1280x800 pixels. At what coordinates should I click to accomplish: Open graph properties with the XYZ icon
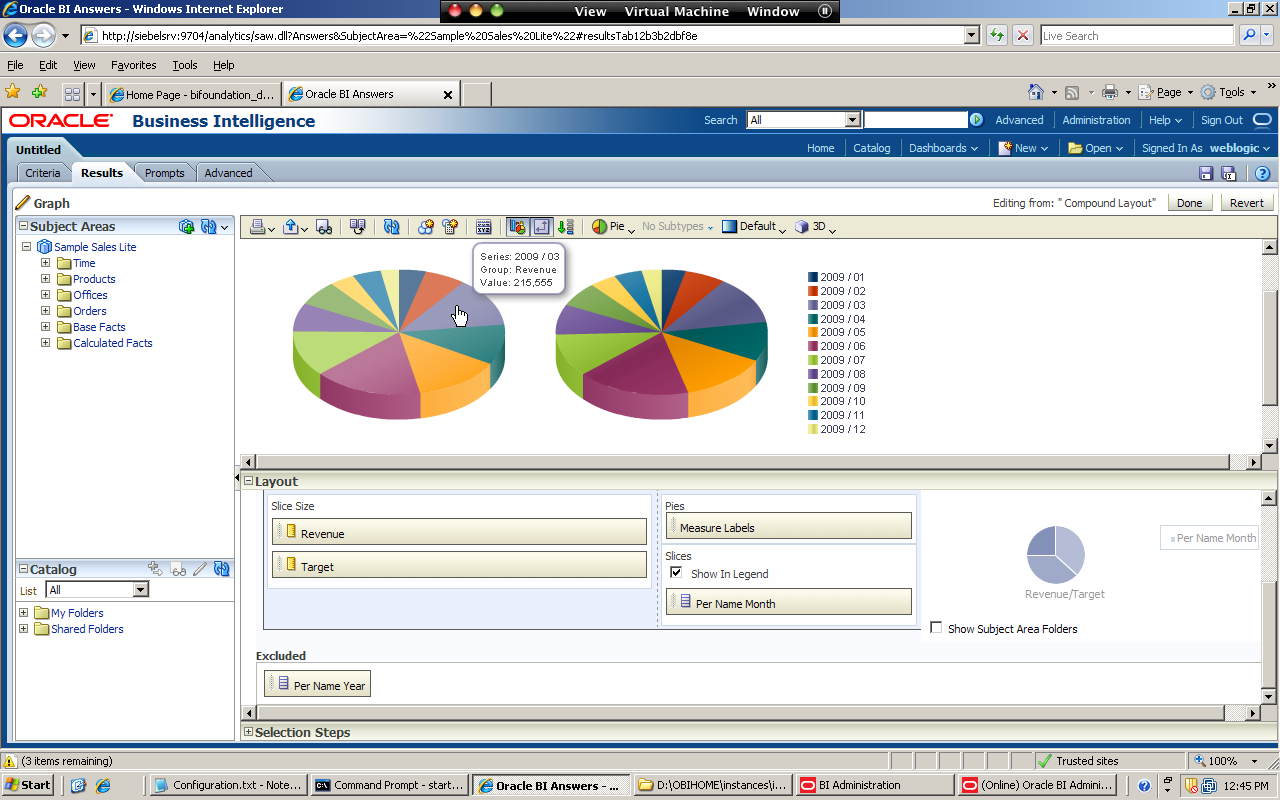[485, 227]
